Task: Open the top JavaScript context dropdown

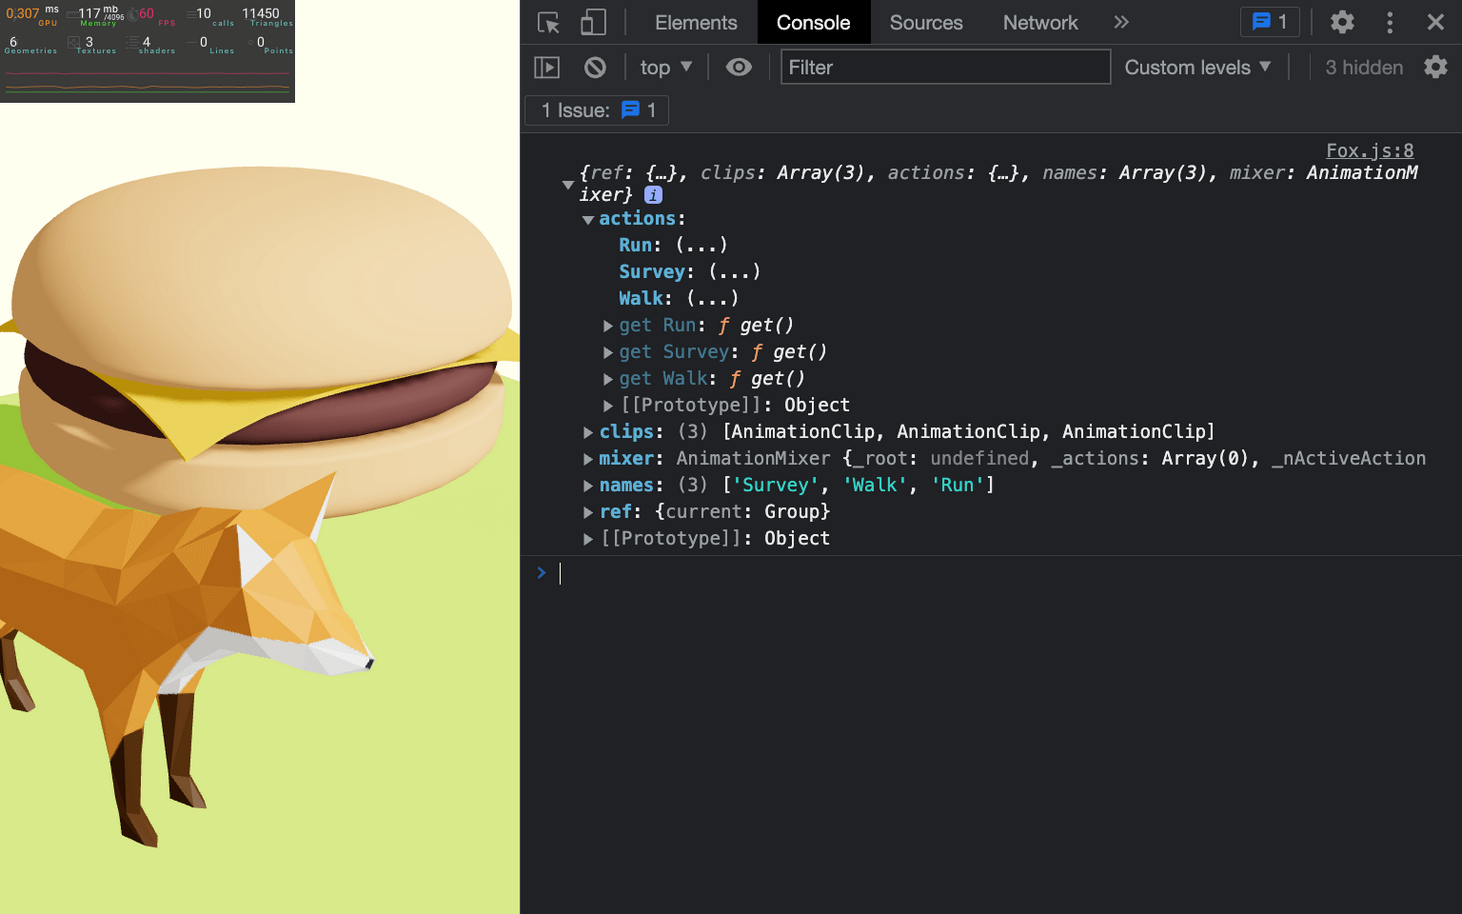Action: (x=666, y=67)
